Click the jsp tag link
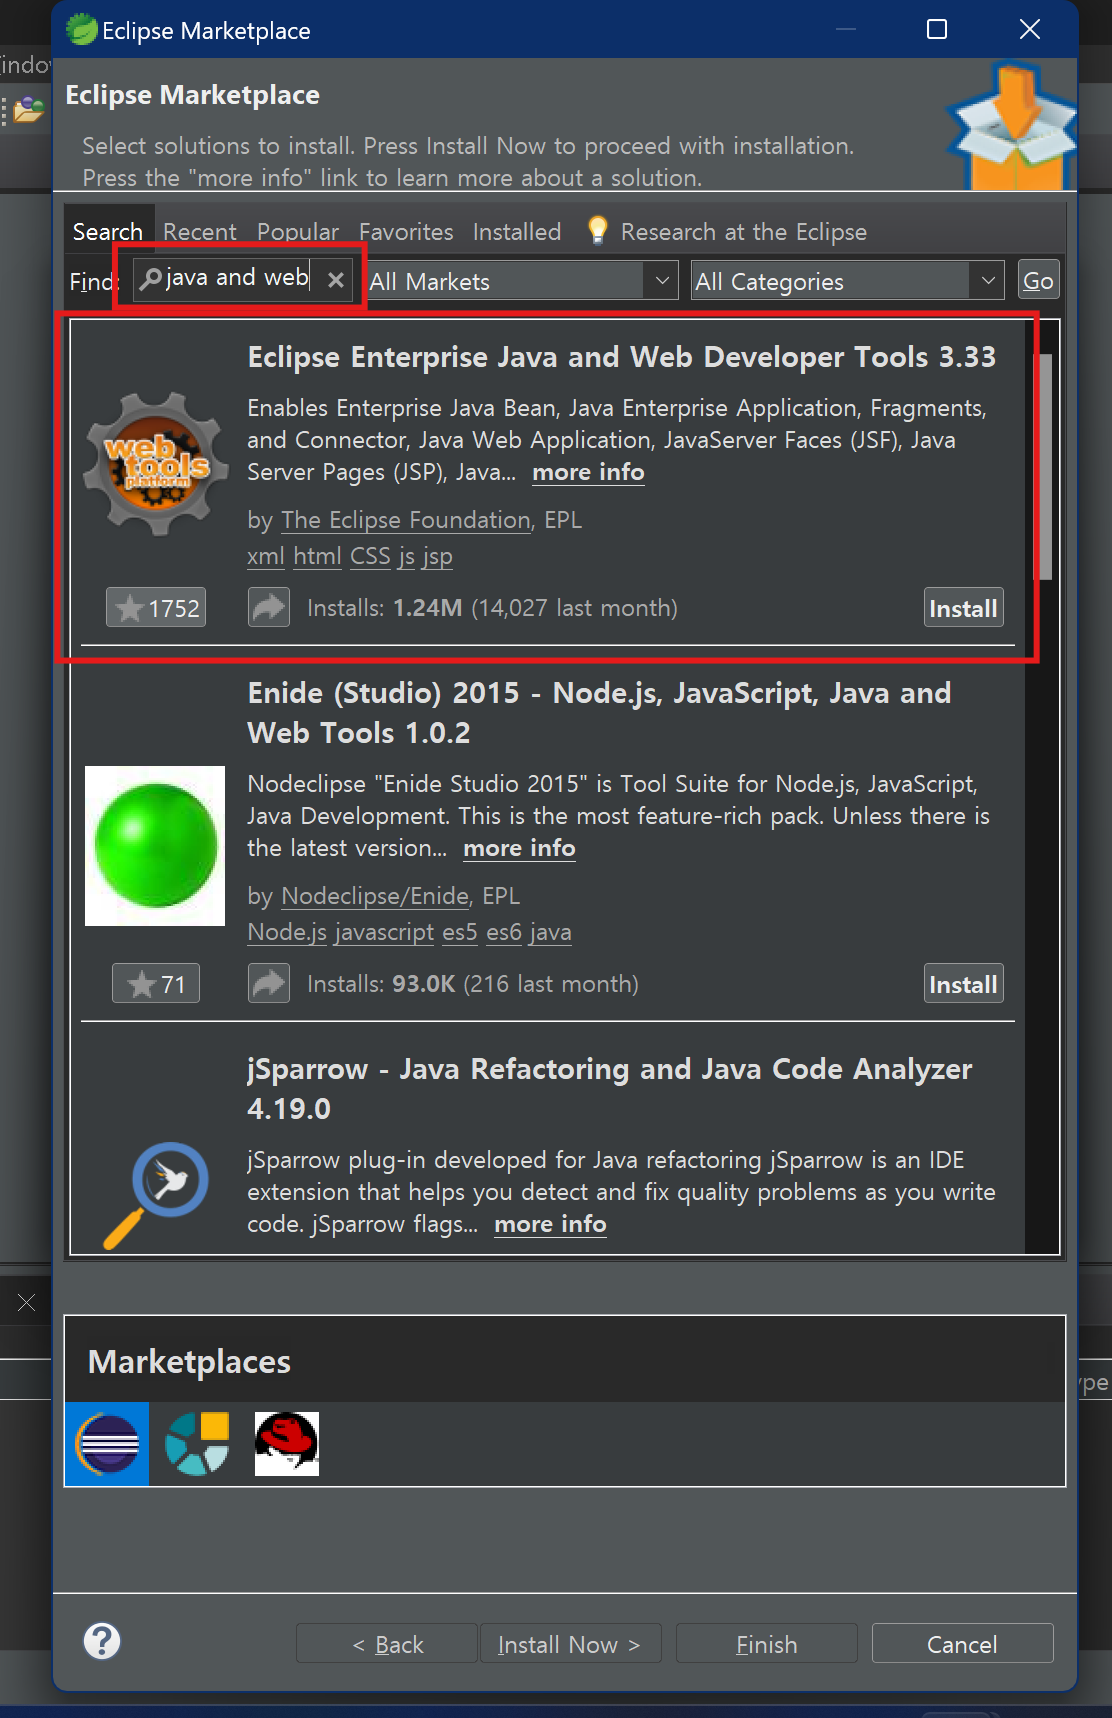The image size is (1112, 1718). [437, 556]
